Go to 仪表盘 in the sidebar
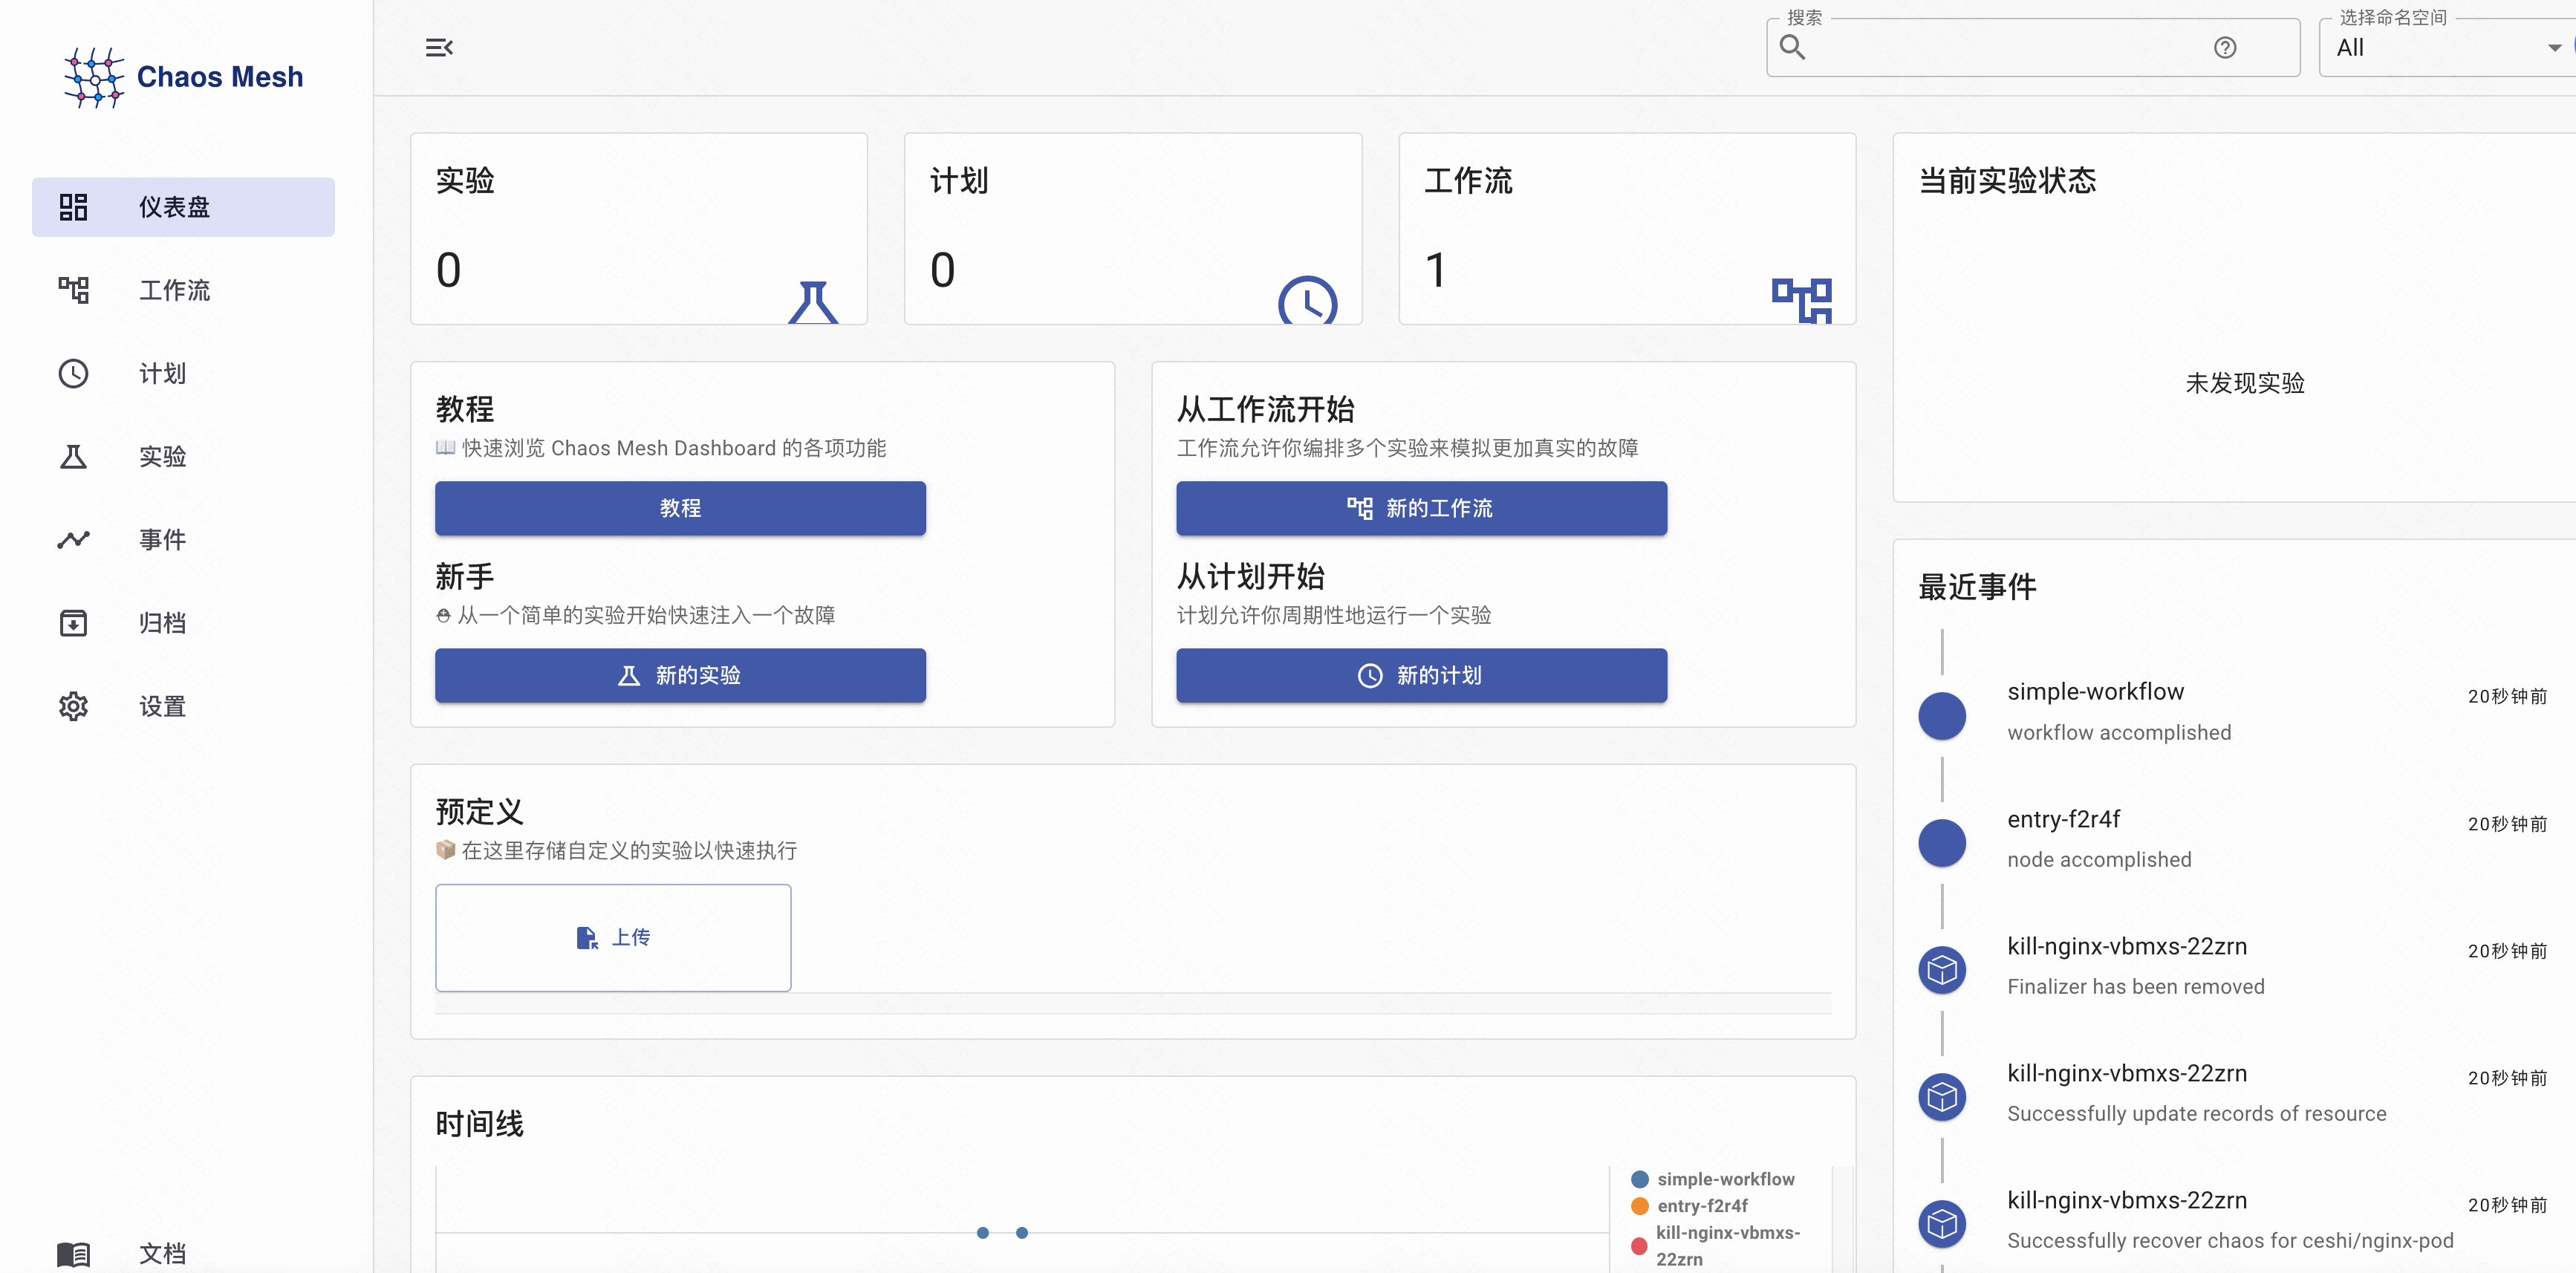2576x1273 pixels. pos(183,207)
